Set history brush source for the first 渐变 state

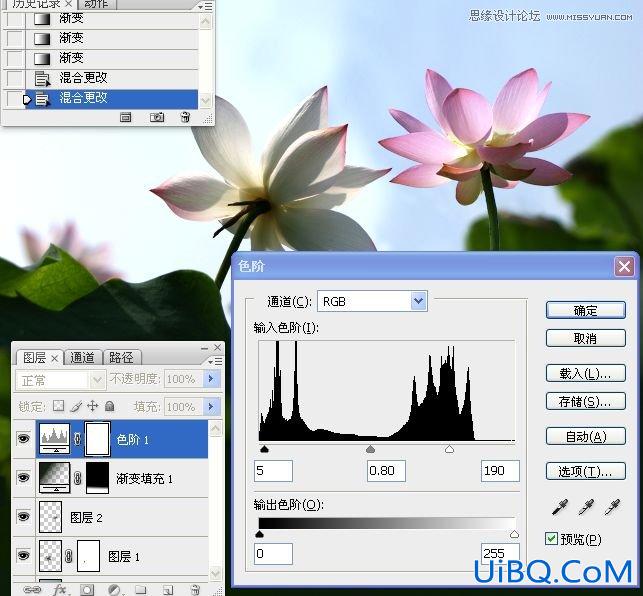pos(15,18)
